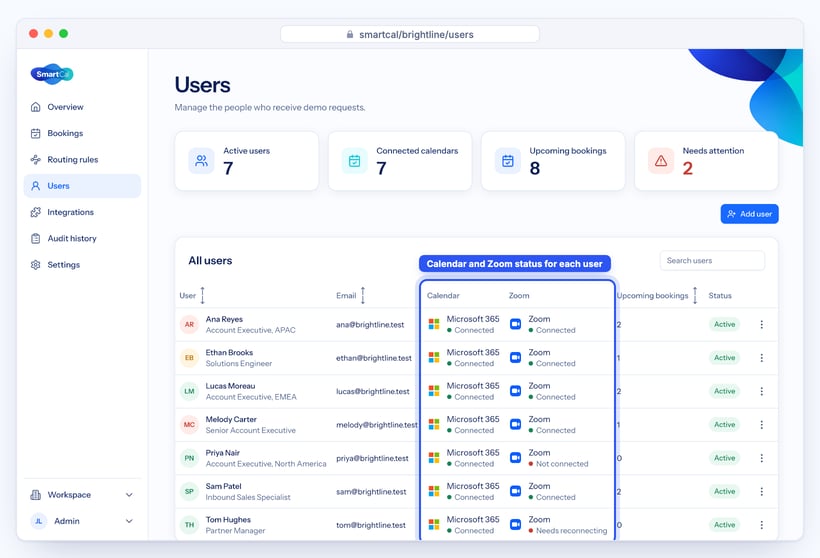Click Ana Reyes AR avatar
820x558 pixels.
click(x=189, y=324)
